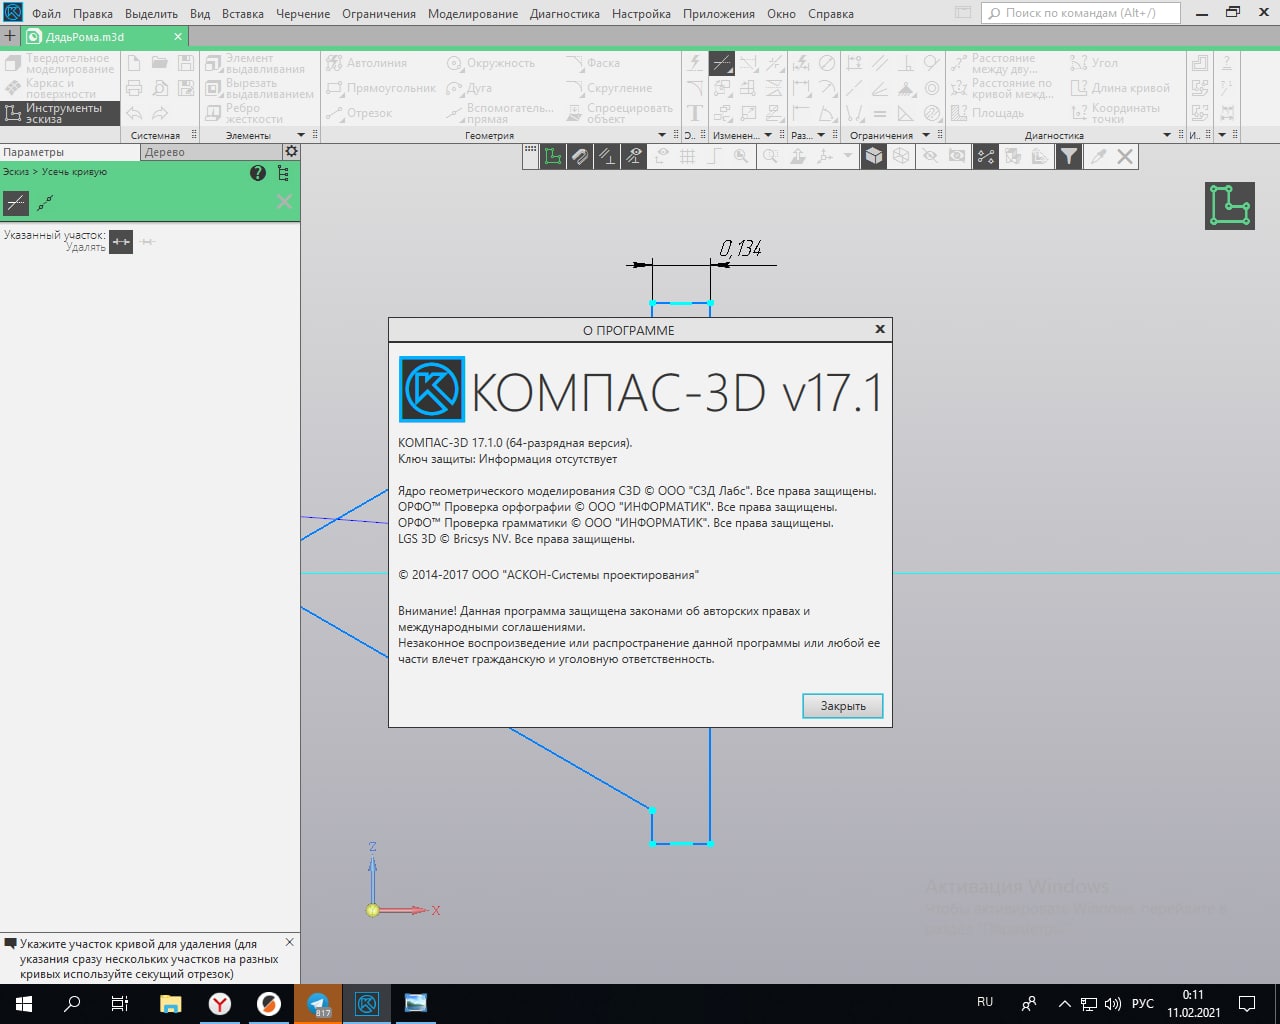Click the Скругление tool
The image size is (1280, 1024).
[609, 88]
